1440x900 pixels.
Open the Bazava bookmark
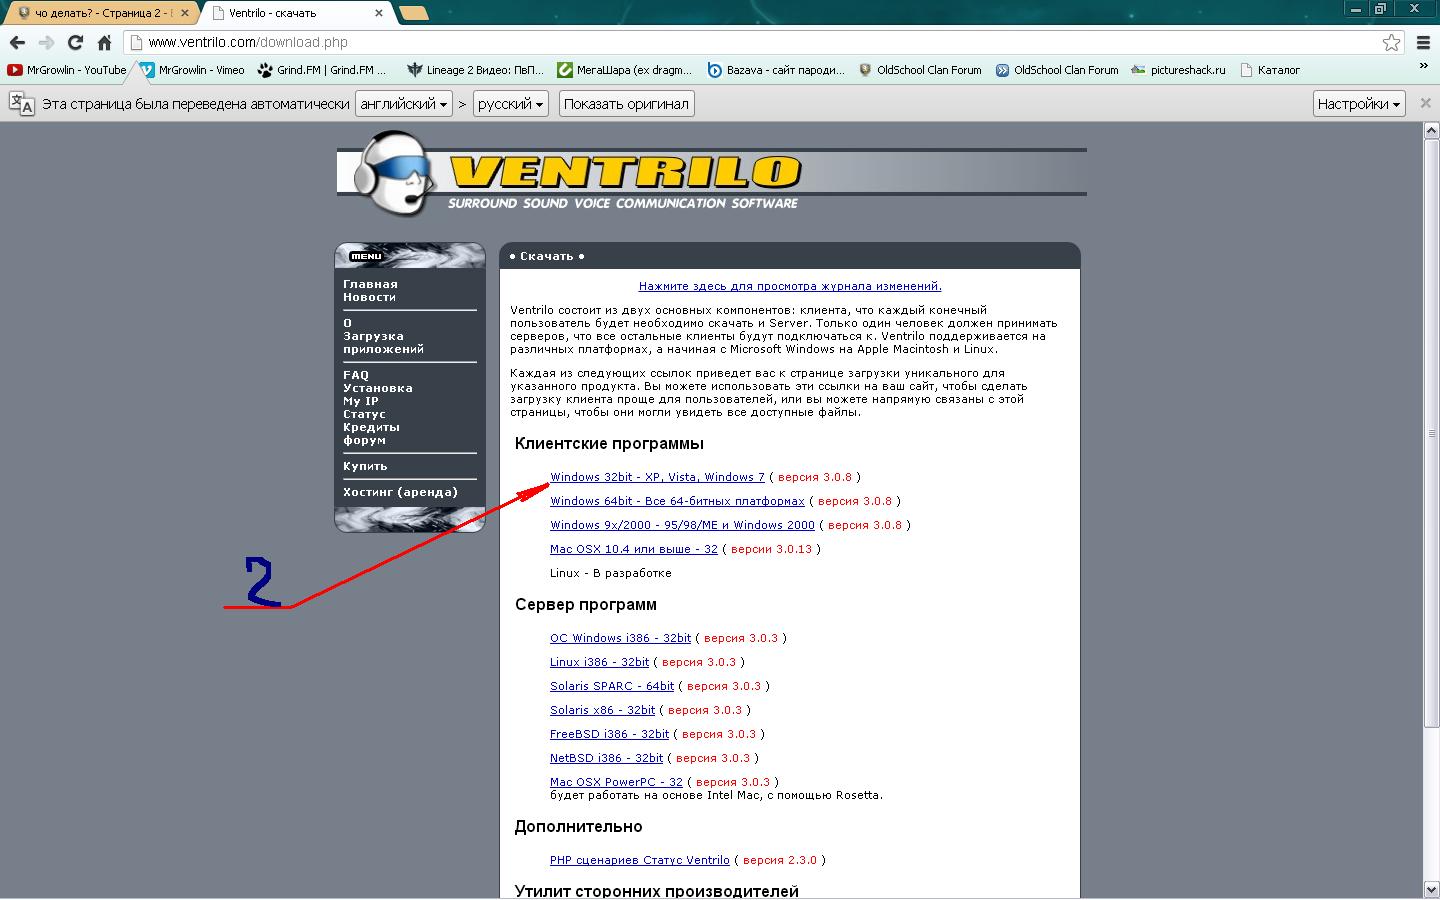coord(776,70)
